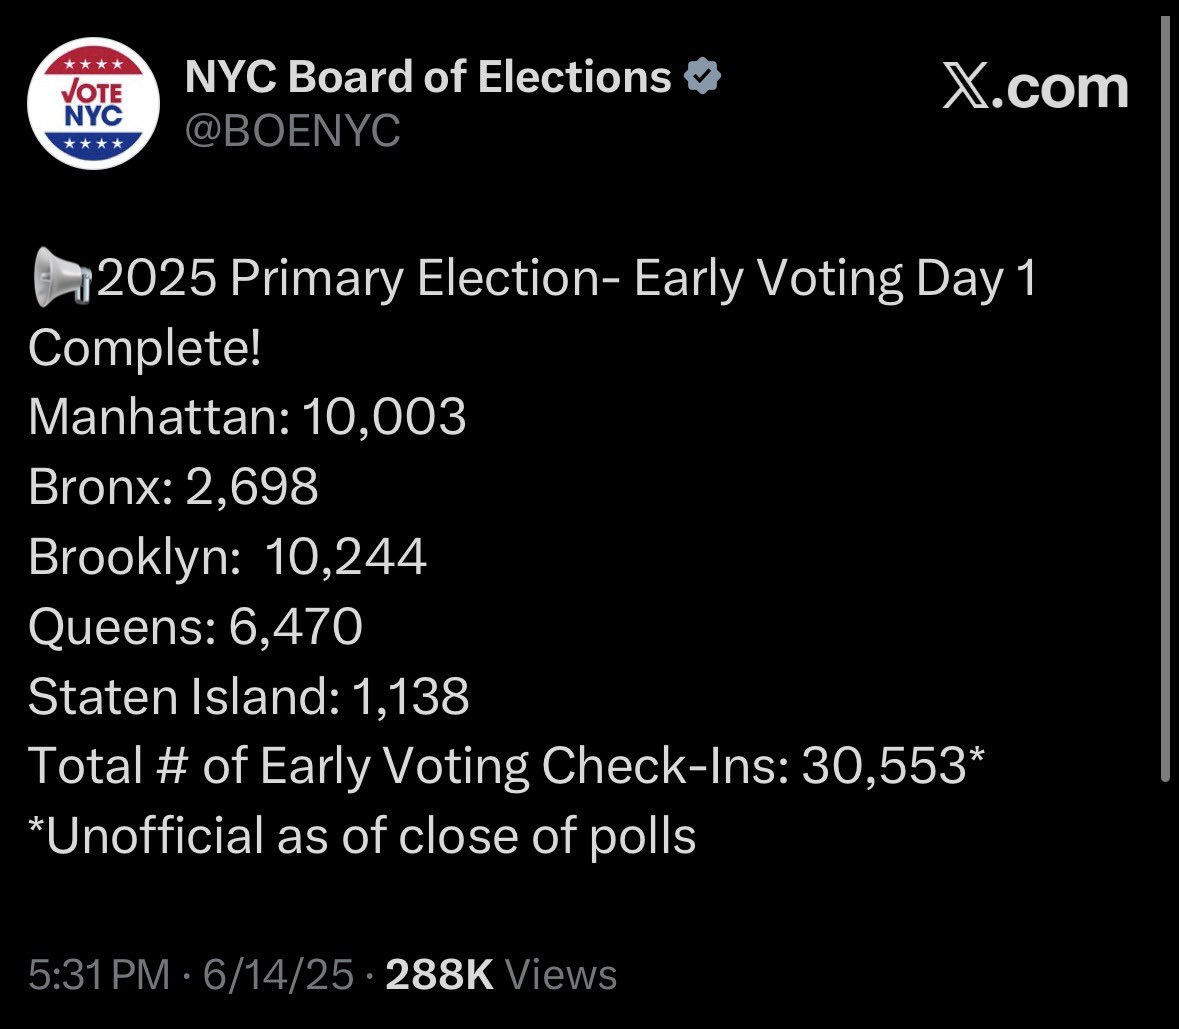
Task: Open the NYC Board of Elections profile name
Action: pyautogui.click(x=428, y=77)
